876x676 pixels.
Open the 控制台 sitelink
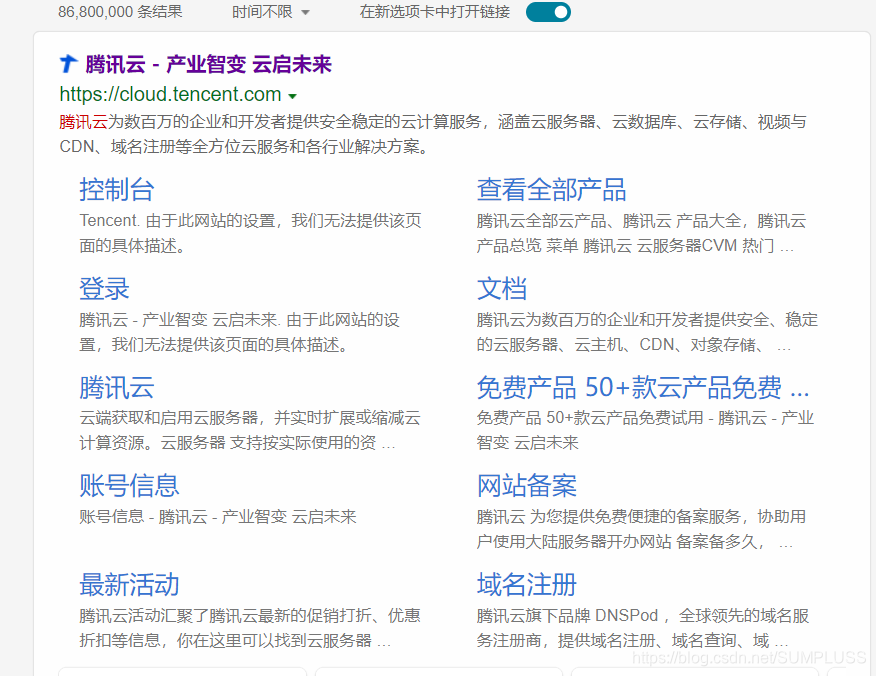point(116,189)
